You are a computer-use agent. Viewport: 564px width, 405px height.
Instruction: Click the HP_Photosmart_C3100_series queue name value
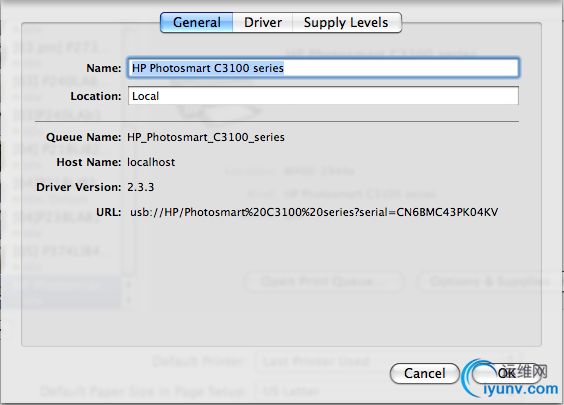pos(206,137)
